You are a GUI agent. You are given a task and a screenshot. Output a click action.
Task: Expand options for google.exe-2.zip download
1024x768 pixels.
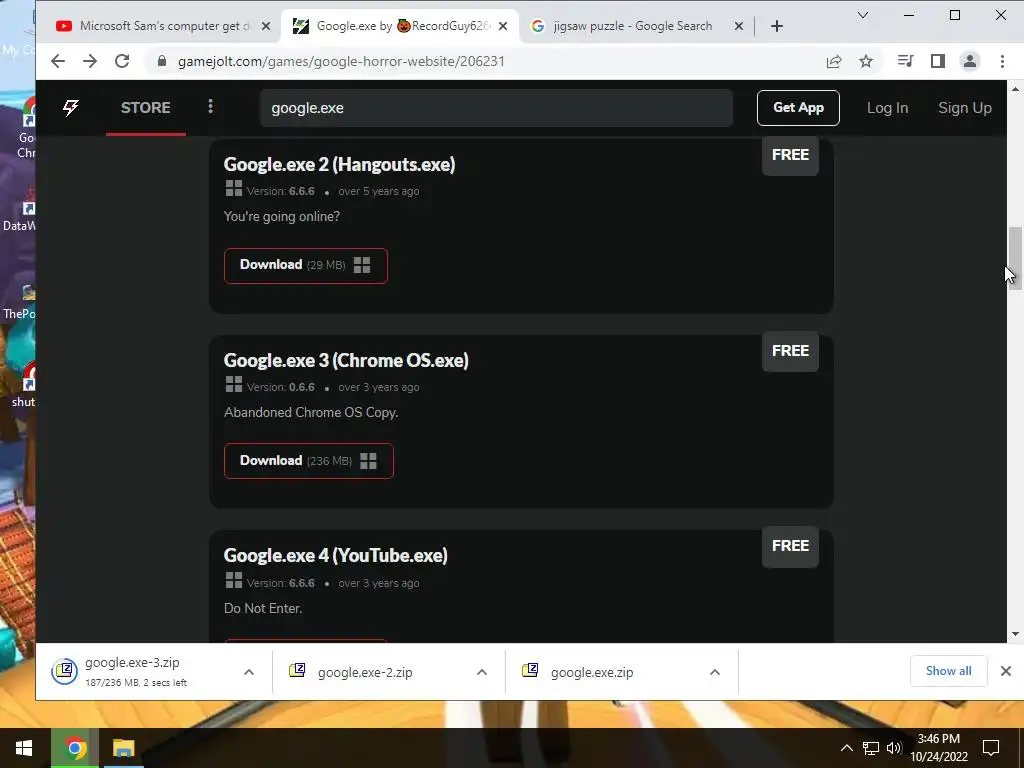(x=482, y=672)
